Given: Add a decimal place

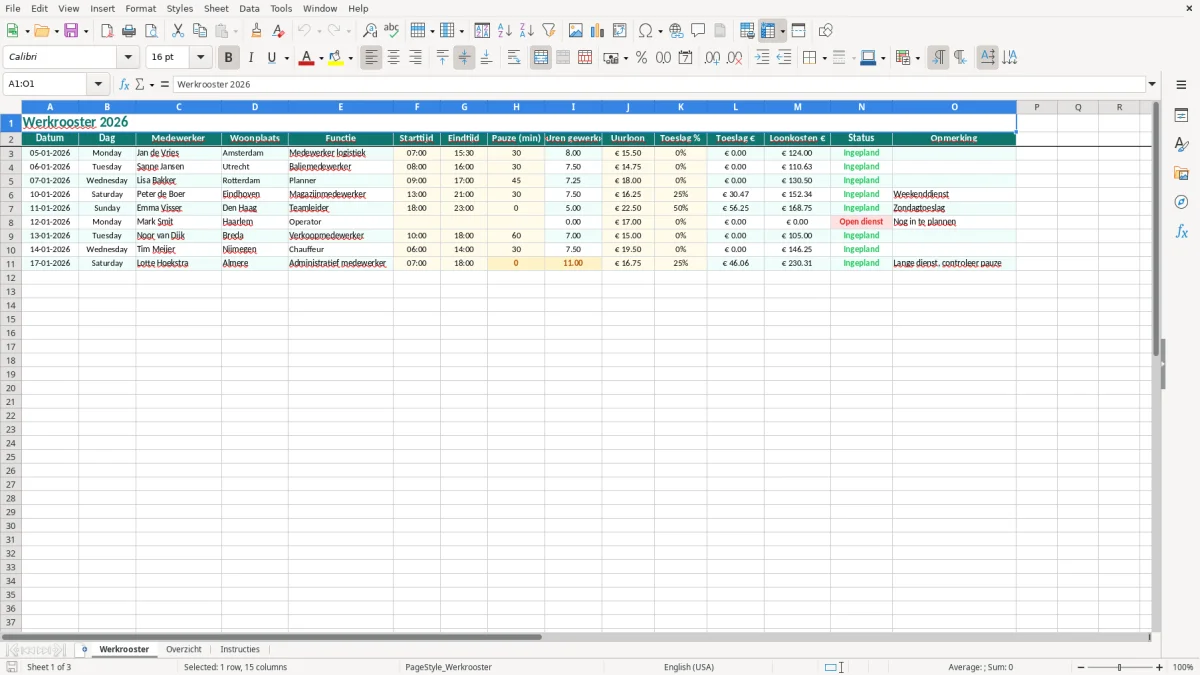Looking at the screenshot, I should pyautogui.click(x=712, y=58).
